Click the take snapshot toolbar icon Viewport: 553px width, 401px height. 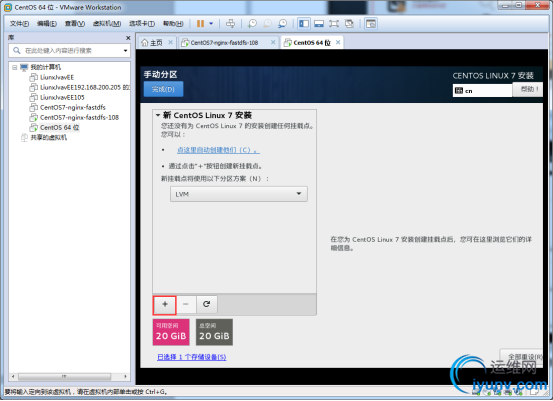(252, 24)
